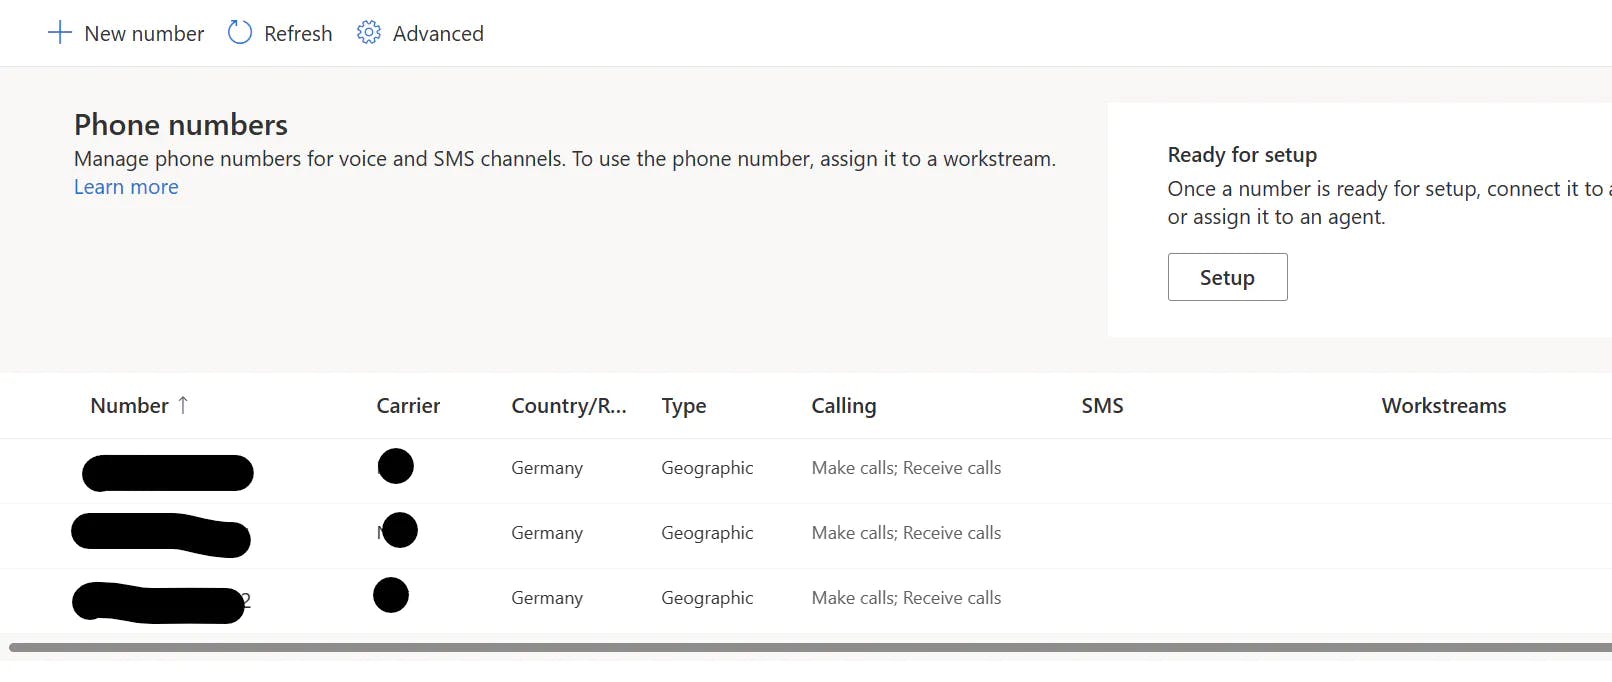Click the SMS column header

(x=1102, y=405)
